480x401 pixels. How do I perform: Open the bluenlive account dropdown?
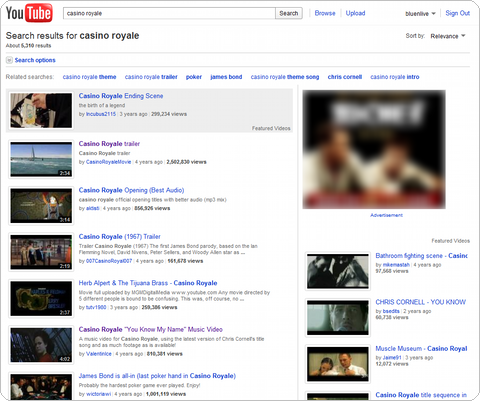tap(420, 14)
